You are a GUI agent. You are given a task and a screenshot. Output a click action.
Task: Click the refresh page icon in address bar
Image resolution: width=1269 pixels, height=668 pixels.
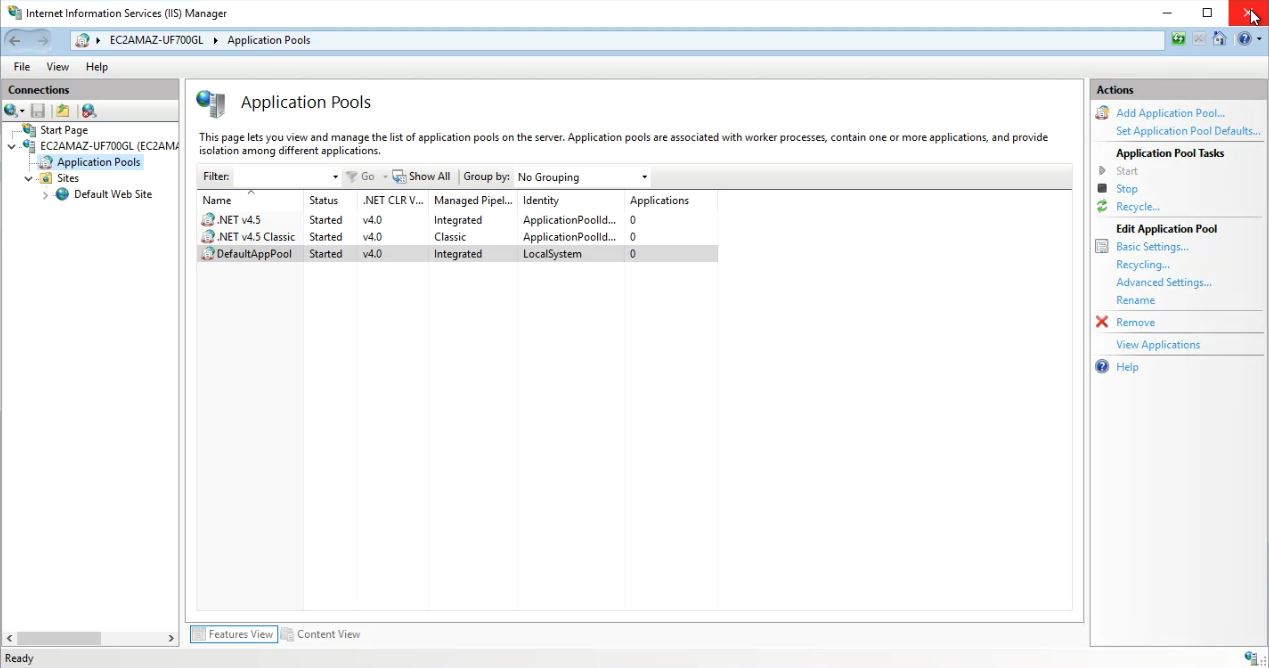(1179, 40)
